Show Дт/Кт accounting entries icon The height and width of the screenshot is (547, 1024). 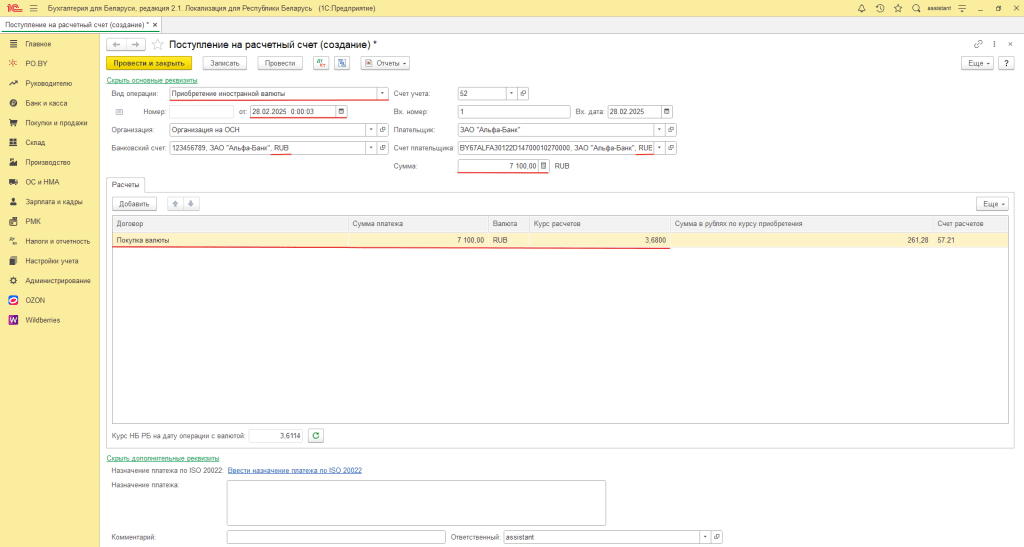321,63
